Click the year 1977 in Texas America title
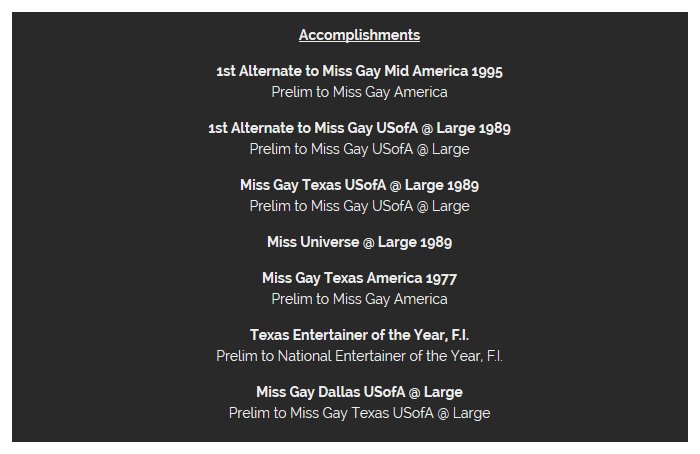700x454 pixels. 441,278
